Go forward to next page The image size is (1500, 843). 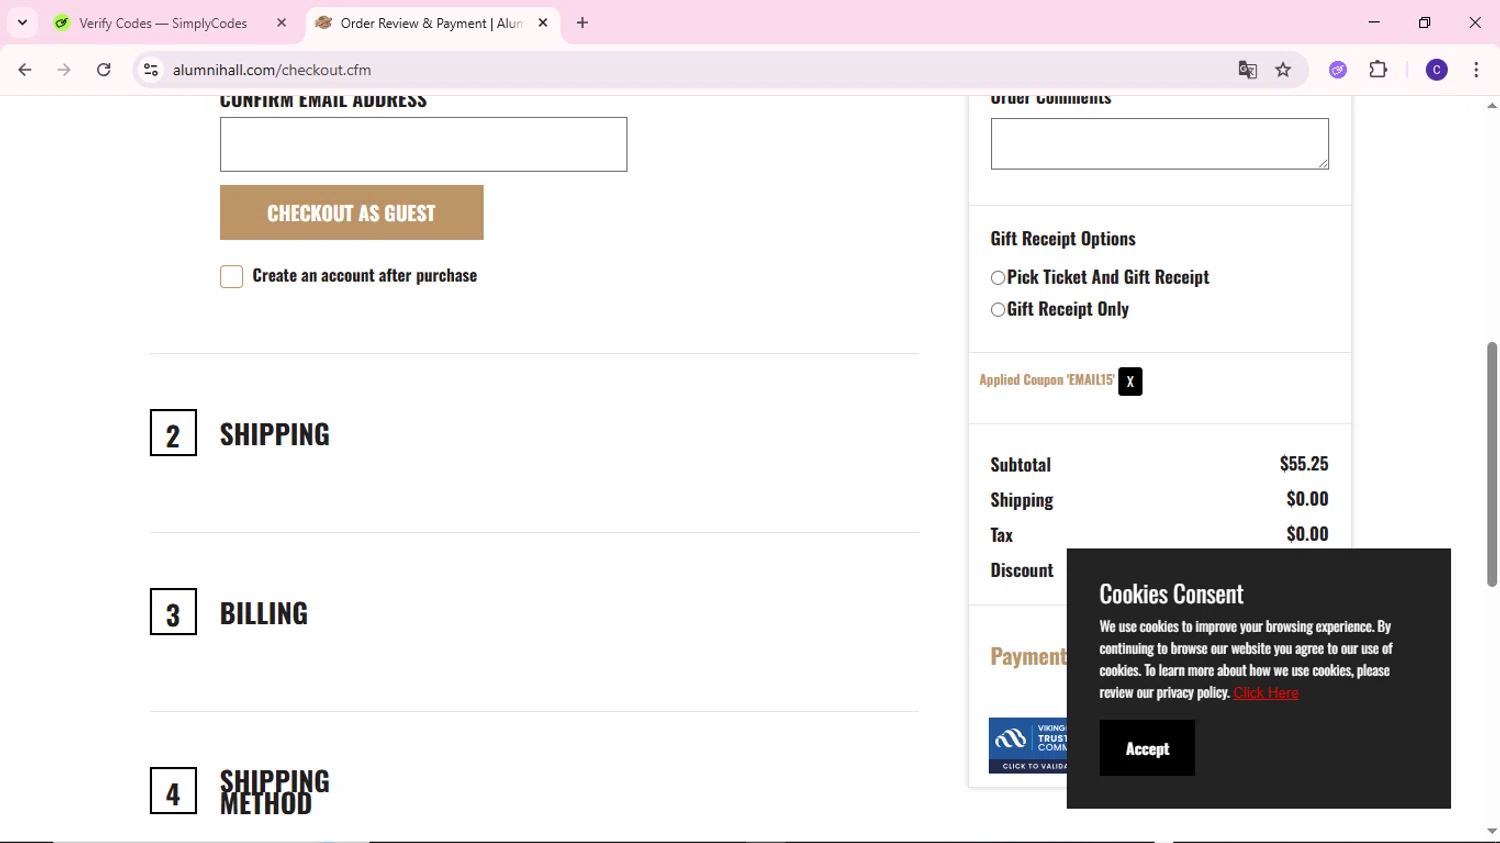tap(64, 70)
